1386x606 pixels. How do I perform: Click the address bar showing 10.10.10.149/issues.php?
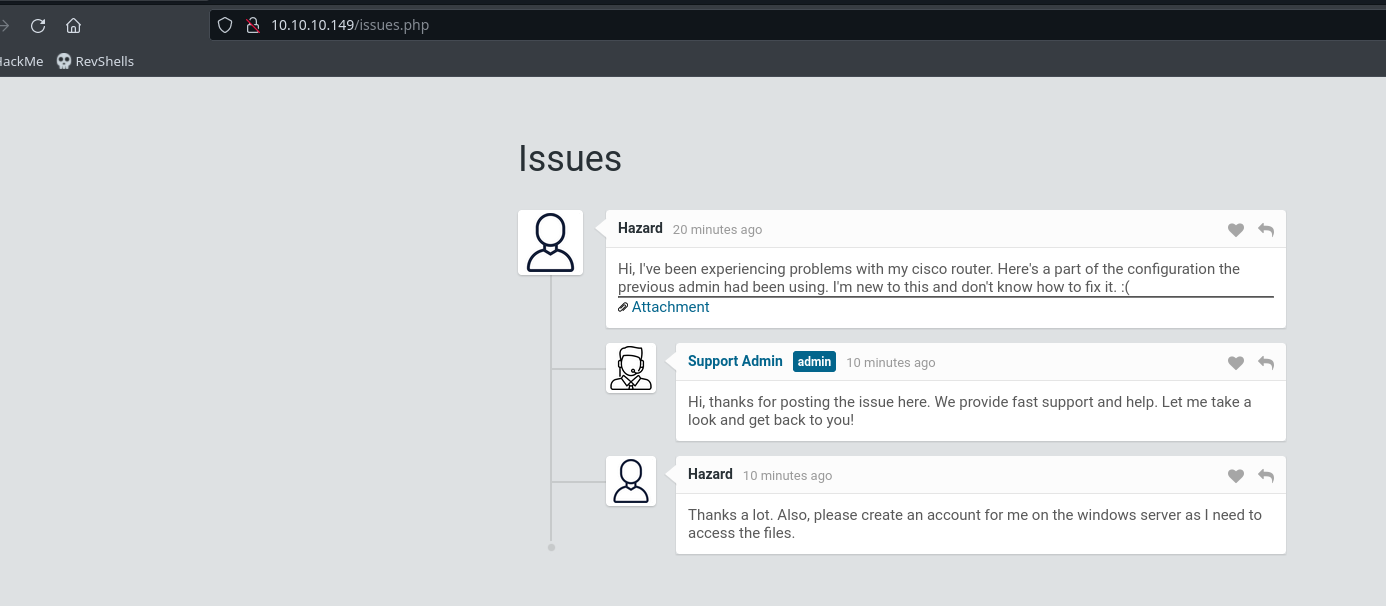pyautogui.click(x=797, y=25)
